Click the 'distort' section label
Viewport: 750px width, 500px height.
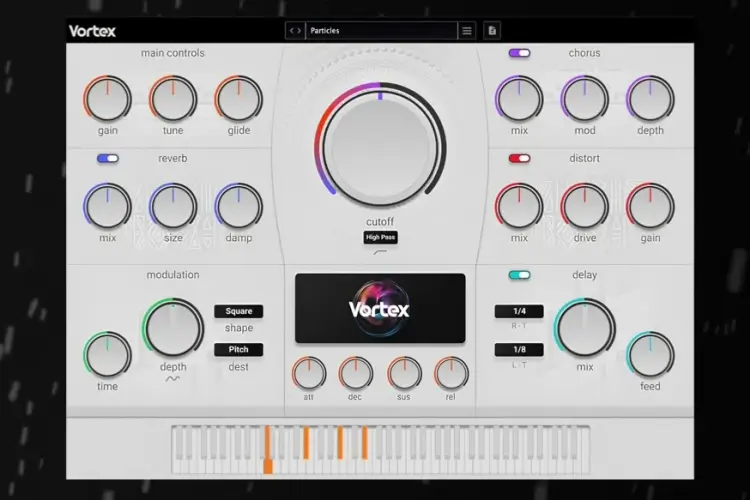click(x=585, y=158)
